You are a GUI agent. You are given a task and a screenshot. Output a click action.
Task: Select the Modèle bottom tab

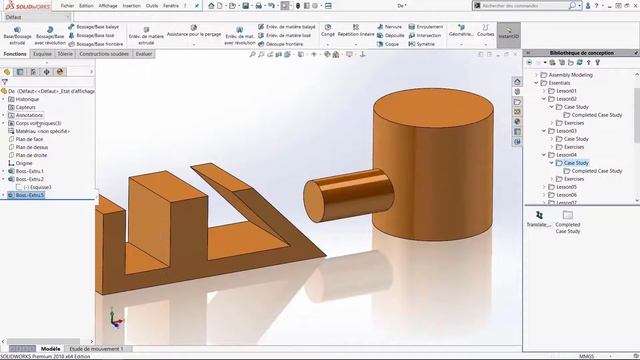51,349
